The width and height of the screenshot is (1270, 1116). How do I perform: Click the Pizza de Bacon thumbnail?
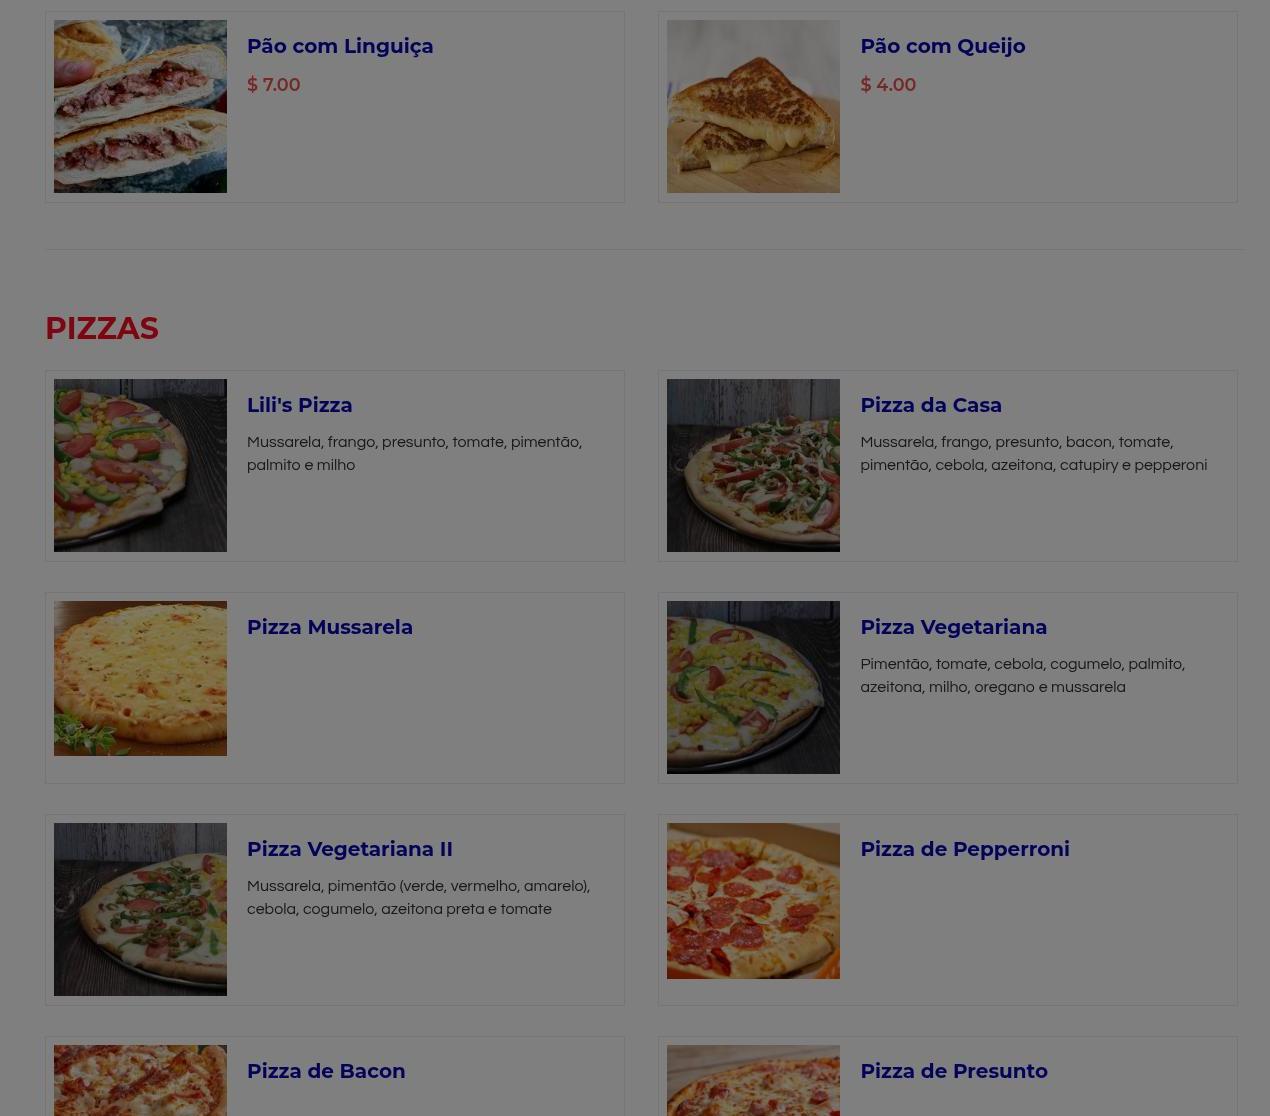tap(140, 1080)
